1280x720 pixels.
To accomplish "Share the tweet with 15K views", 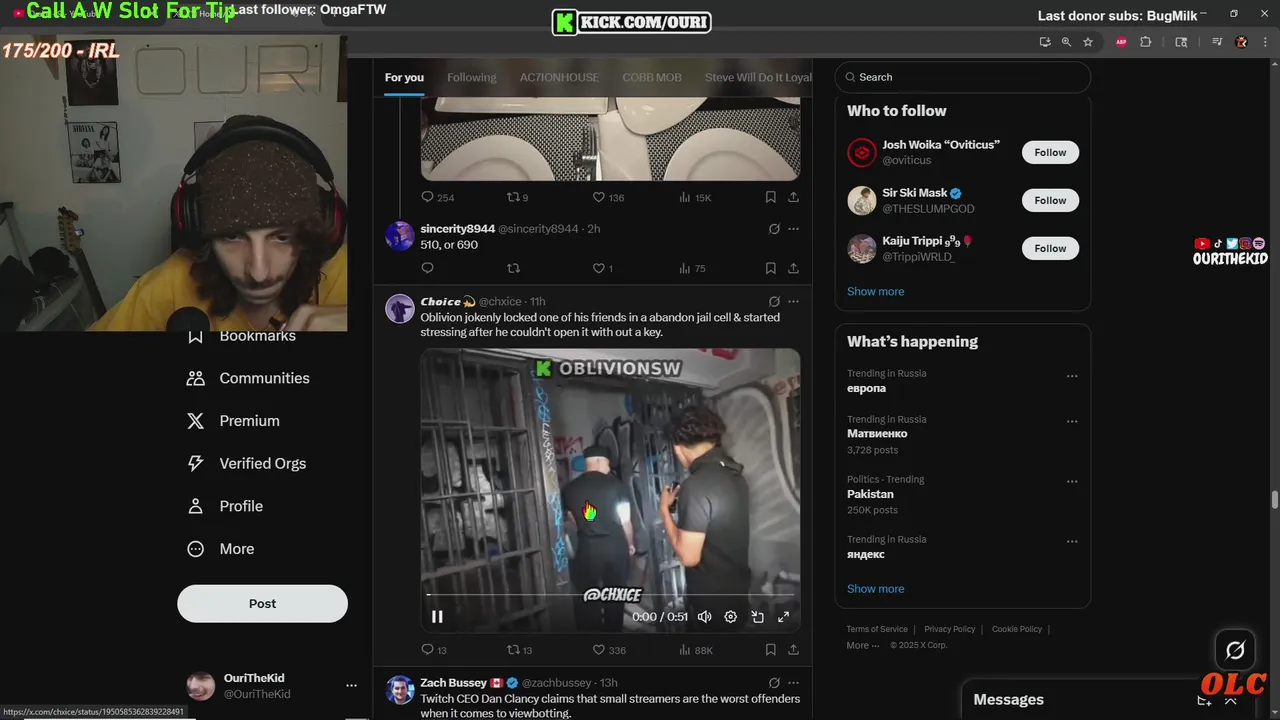I will [793, 197].
